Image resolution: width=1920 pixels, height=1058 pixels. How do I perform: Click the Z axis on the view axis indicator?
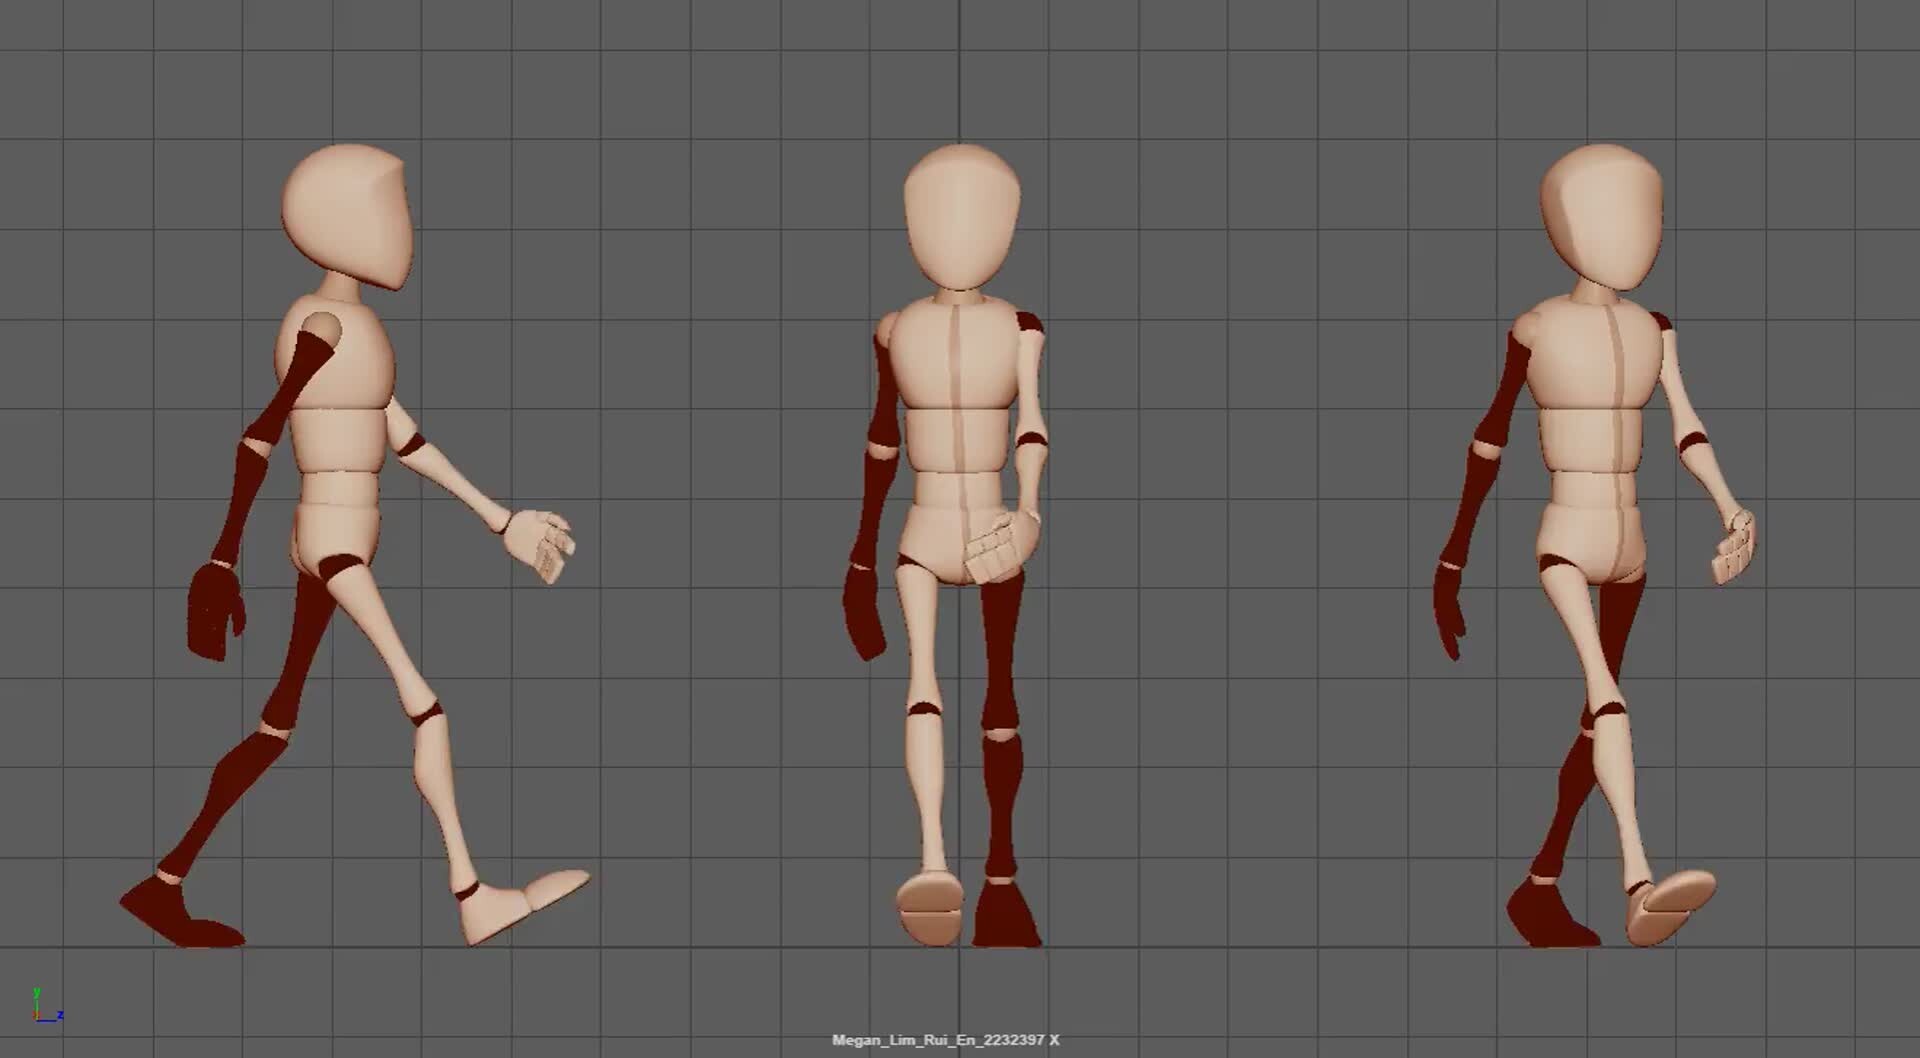60,1016
